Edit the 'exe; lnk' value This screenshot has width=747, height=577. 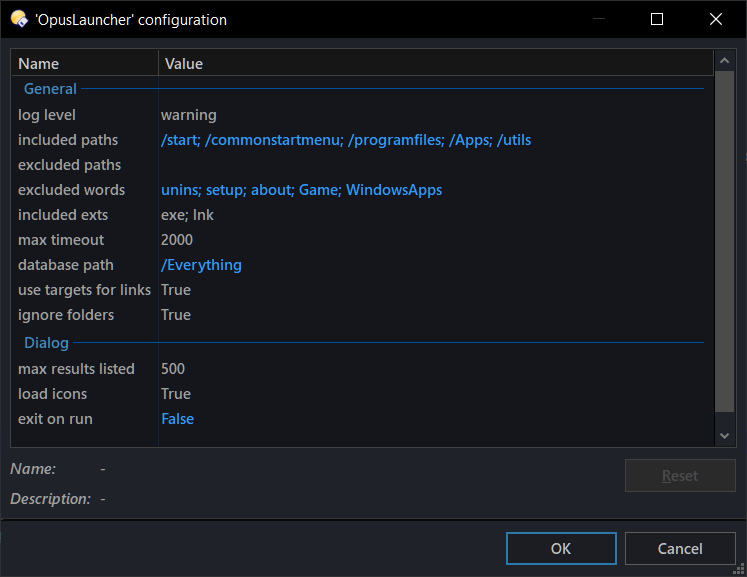(187, 215)
